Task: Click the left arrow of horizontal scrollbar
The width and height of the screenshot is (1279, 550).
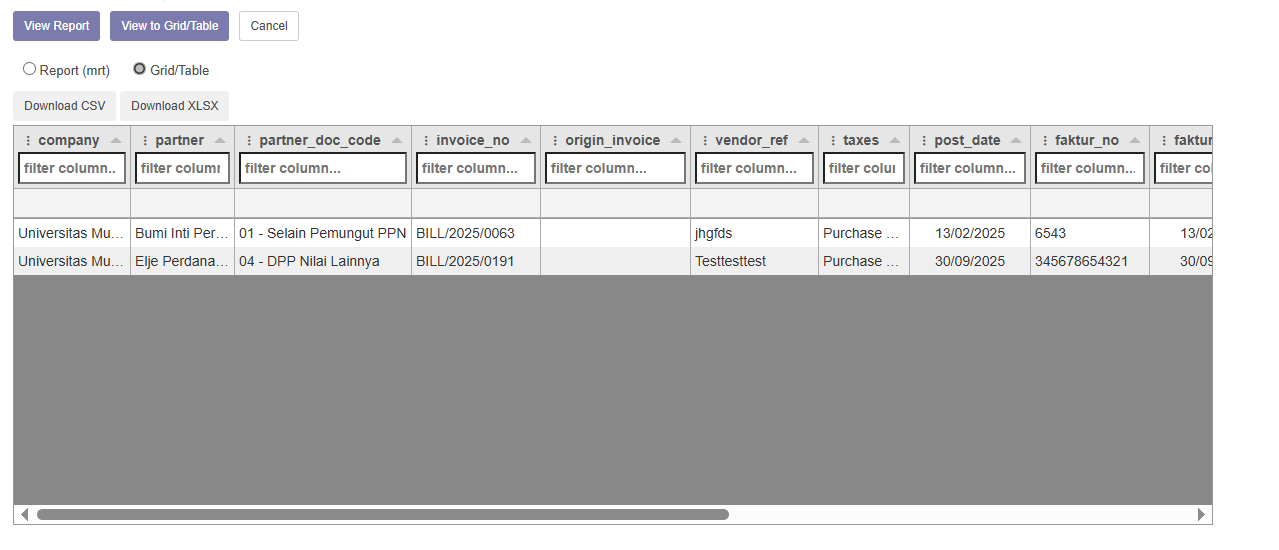Action: click(24, 515)
